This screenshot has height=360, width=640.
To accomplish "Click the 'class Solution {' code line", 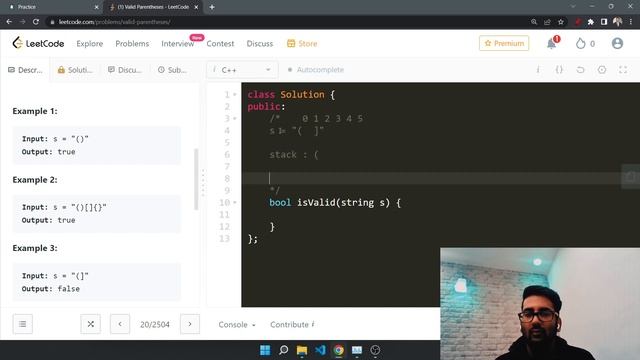I will (x=291, y=95).
